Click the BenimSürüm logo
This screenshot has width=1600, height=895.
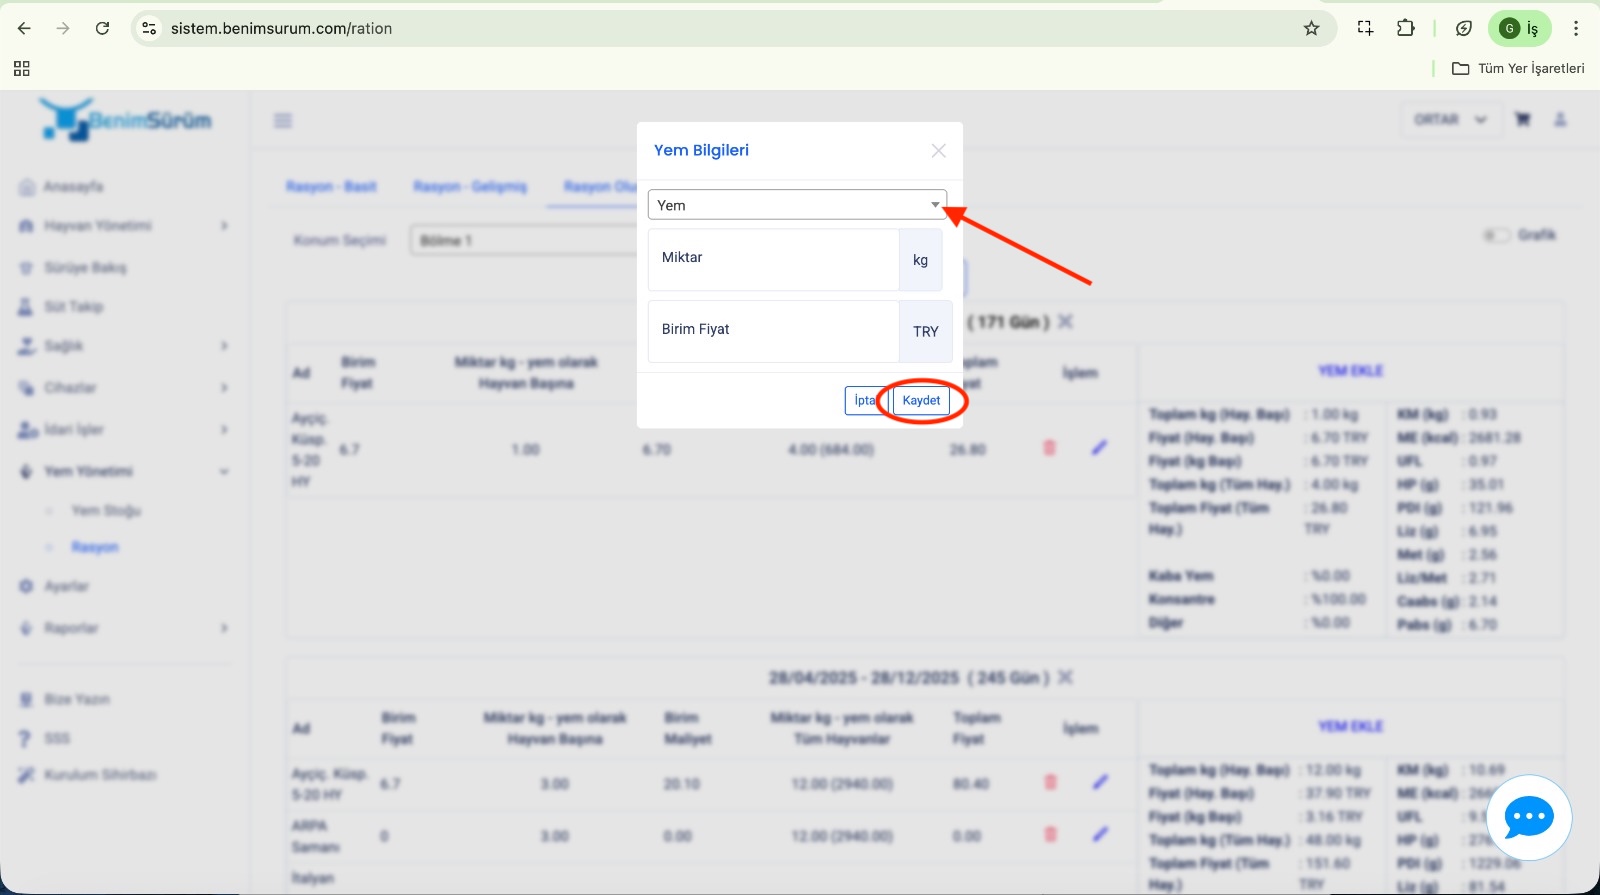(125, 119)
